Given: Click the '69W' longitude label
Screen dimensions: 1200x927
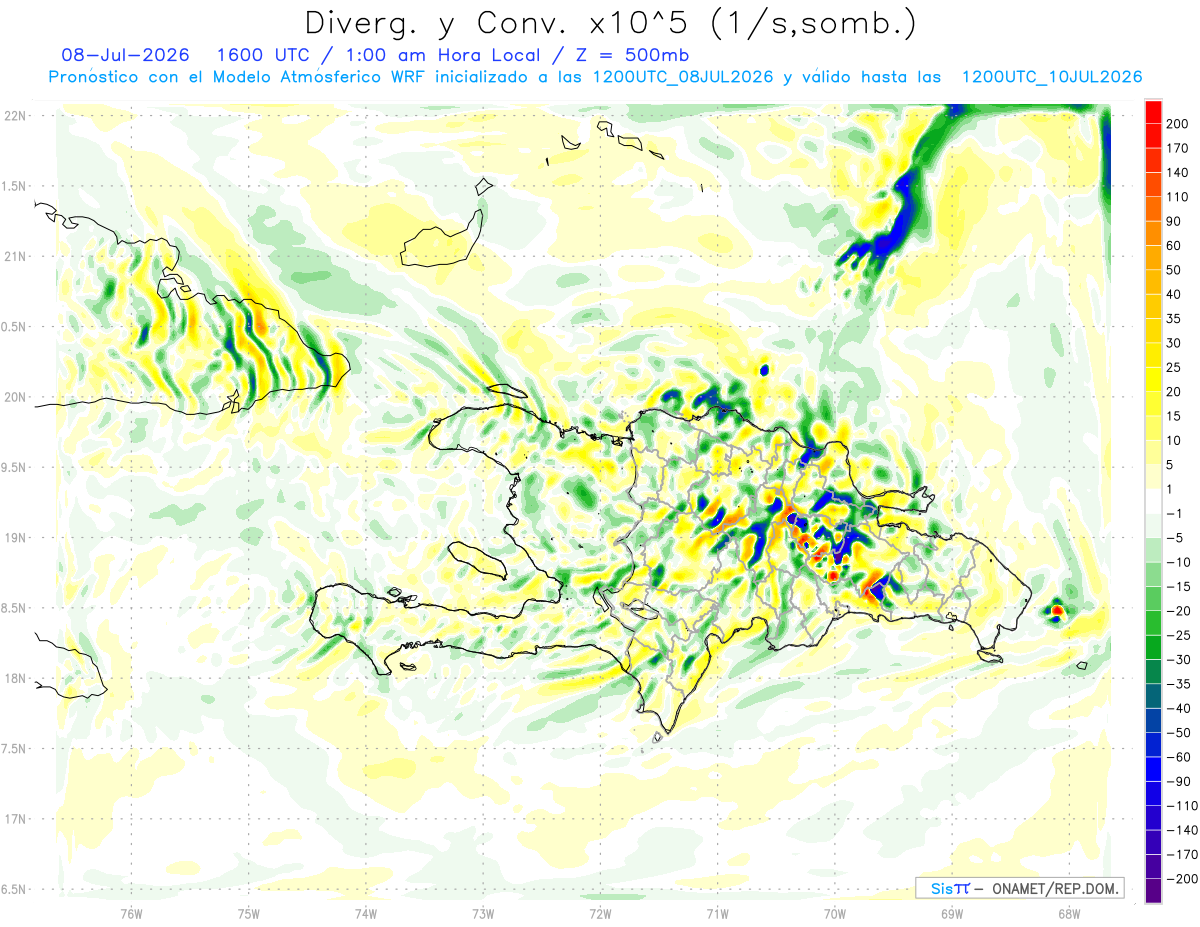Looking at the screenshot, I should [x=952, y=913].
